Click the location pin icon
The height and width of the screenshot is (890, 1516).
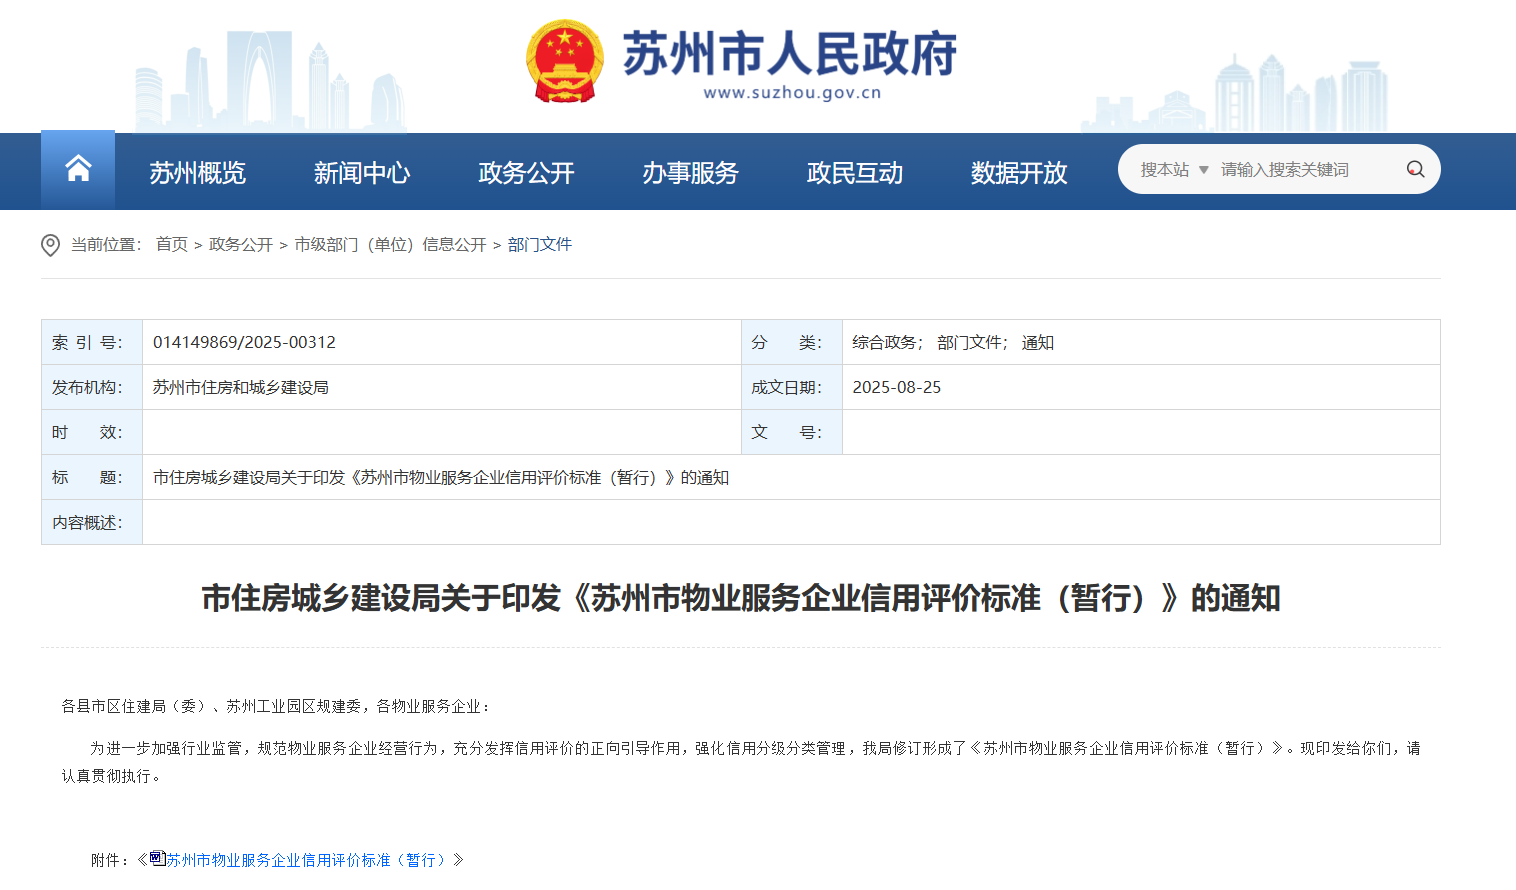point(50,245)
